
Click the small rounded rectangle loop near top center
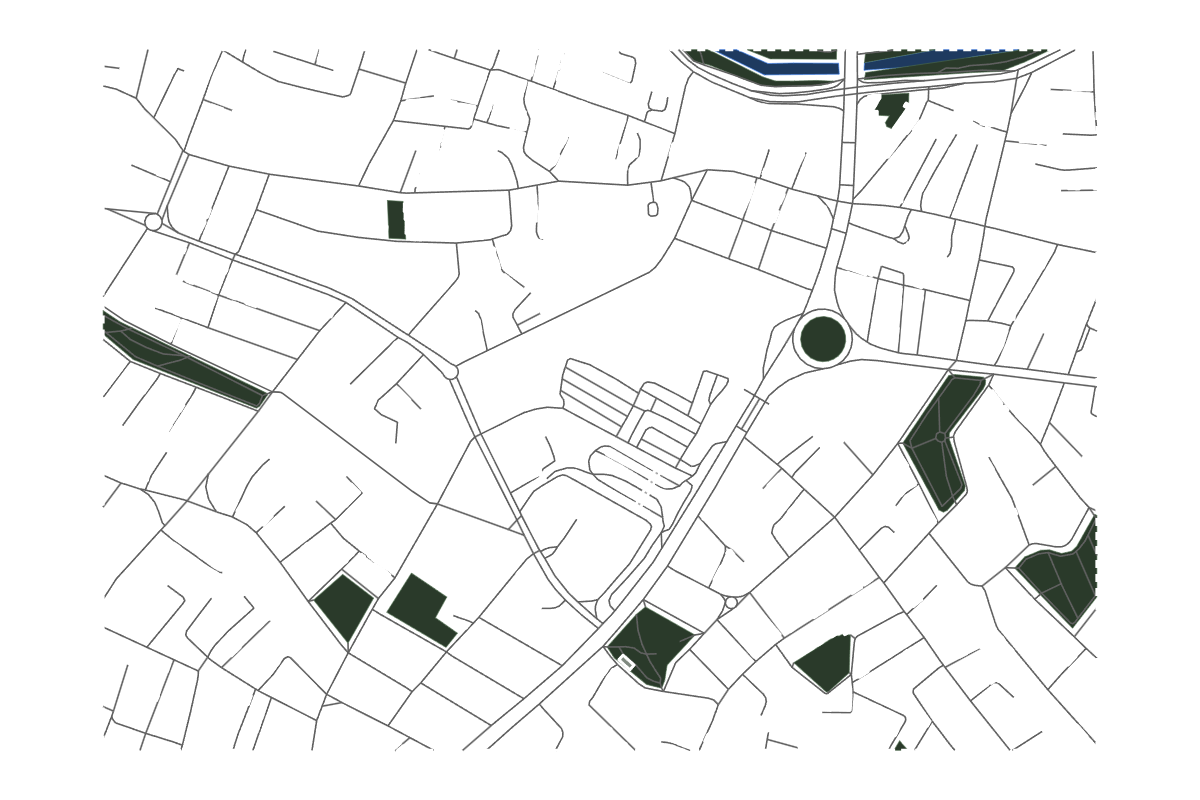[x=653, y=209]
